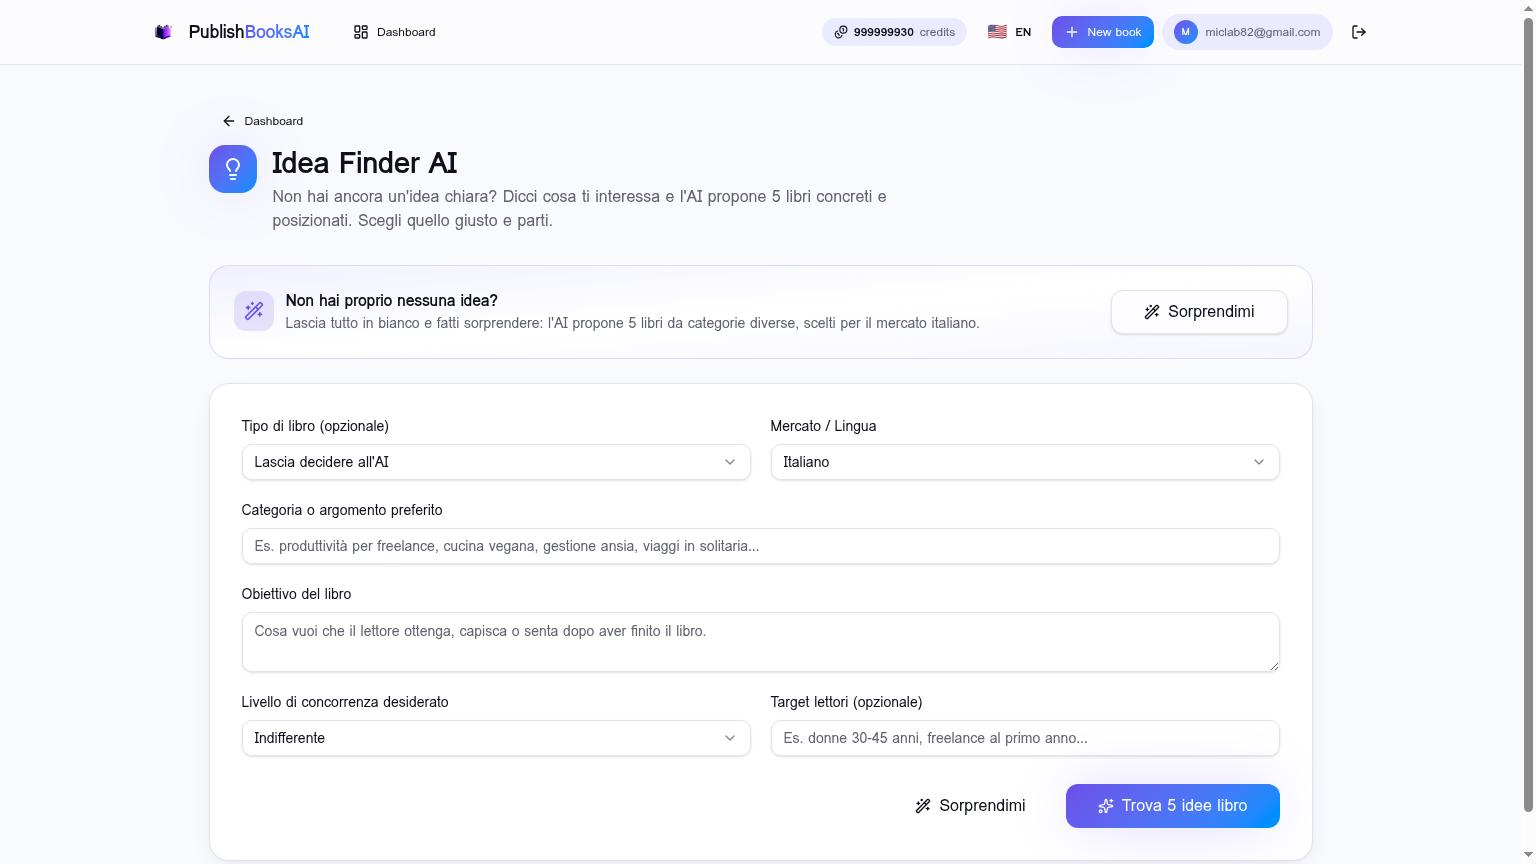Click the chevron of the Indifferente selector

730,738
